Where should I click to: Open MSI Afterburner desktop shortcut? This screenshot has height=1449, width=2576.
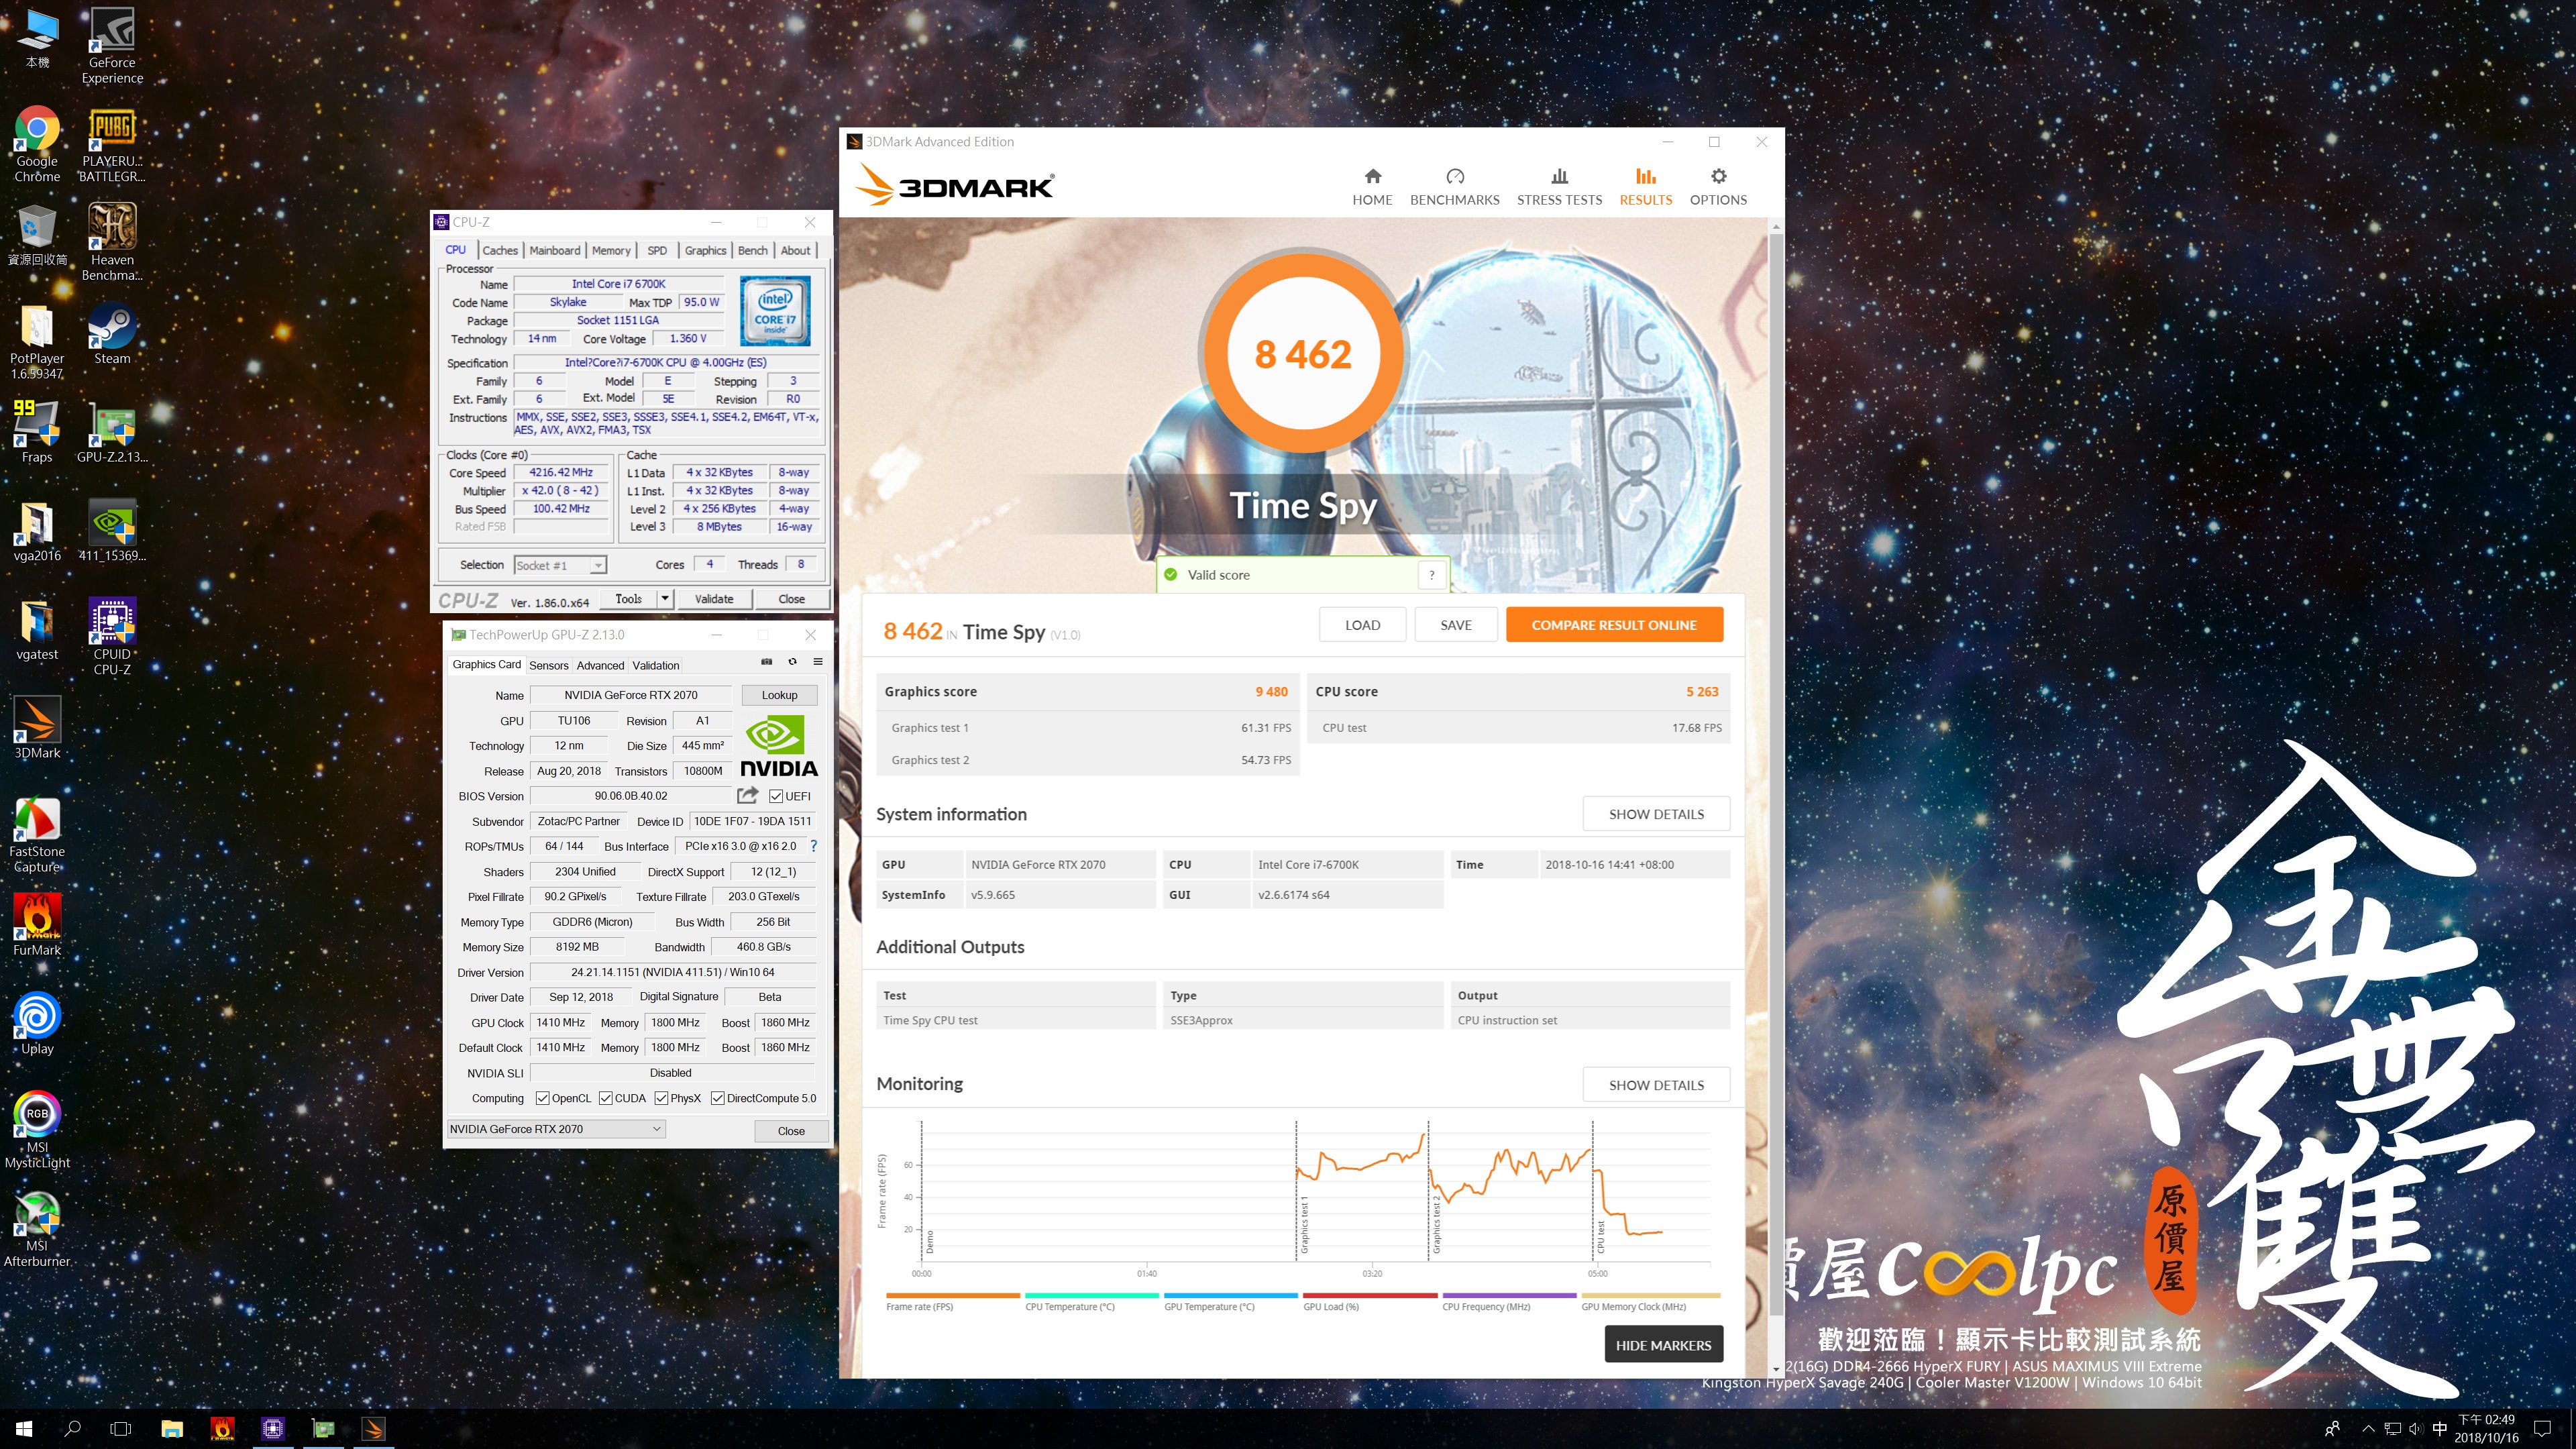[37, 1230]
